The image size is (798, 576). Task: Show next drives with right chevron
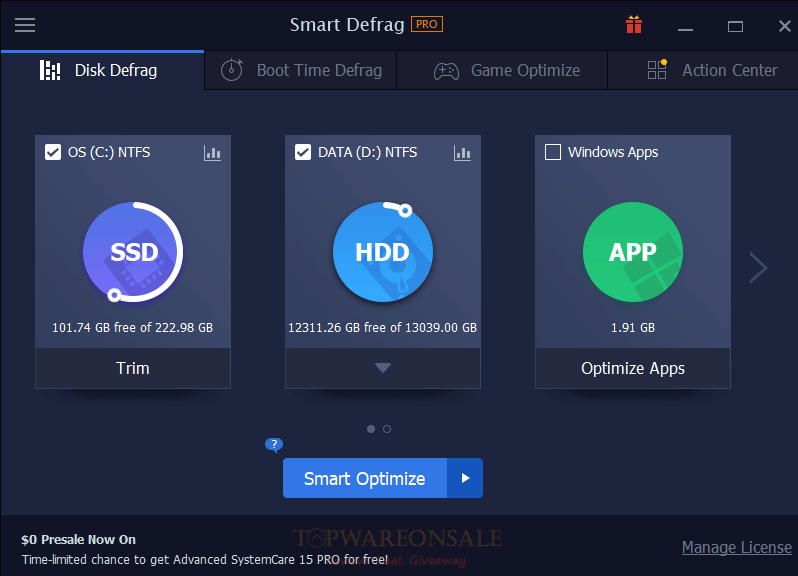click(758, 267)
